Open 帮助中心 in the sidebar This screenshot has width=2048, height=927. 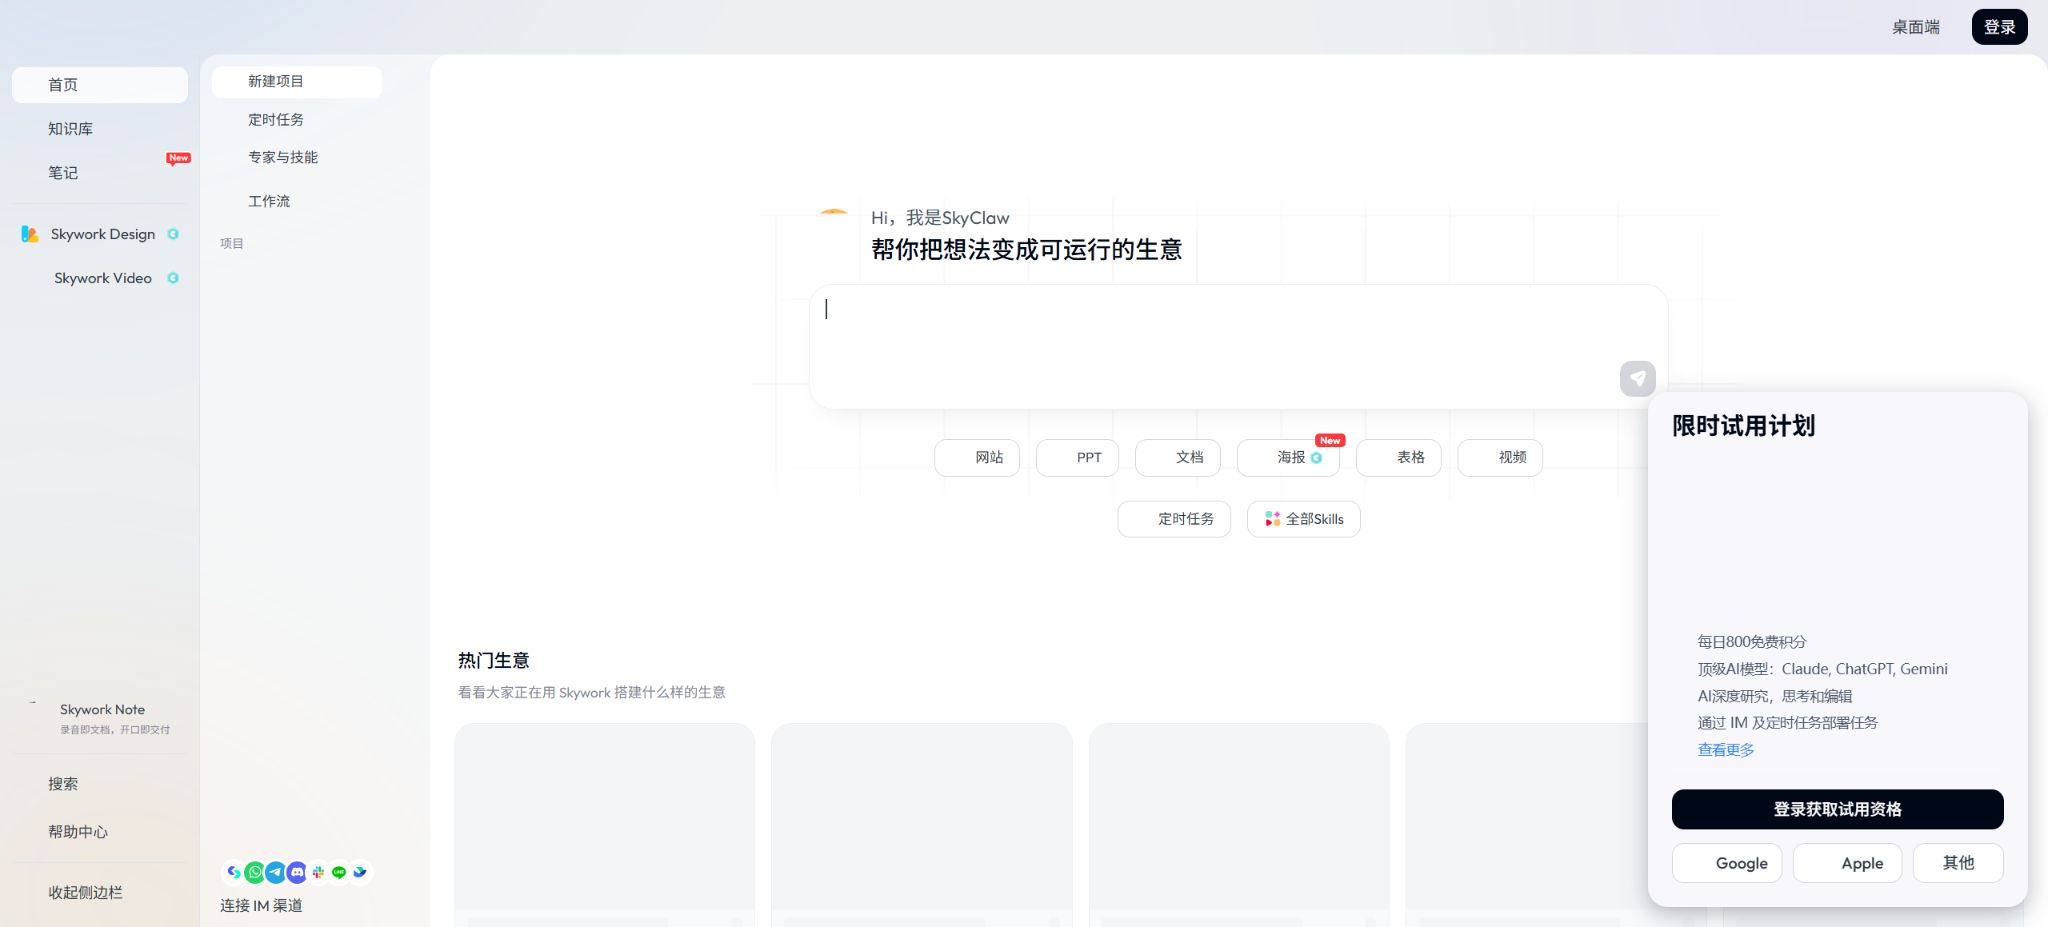[x=100, y=832]
